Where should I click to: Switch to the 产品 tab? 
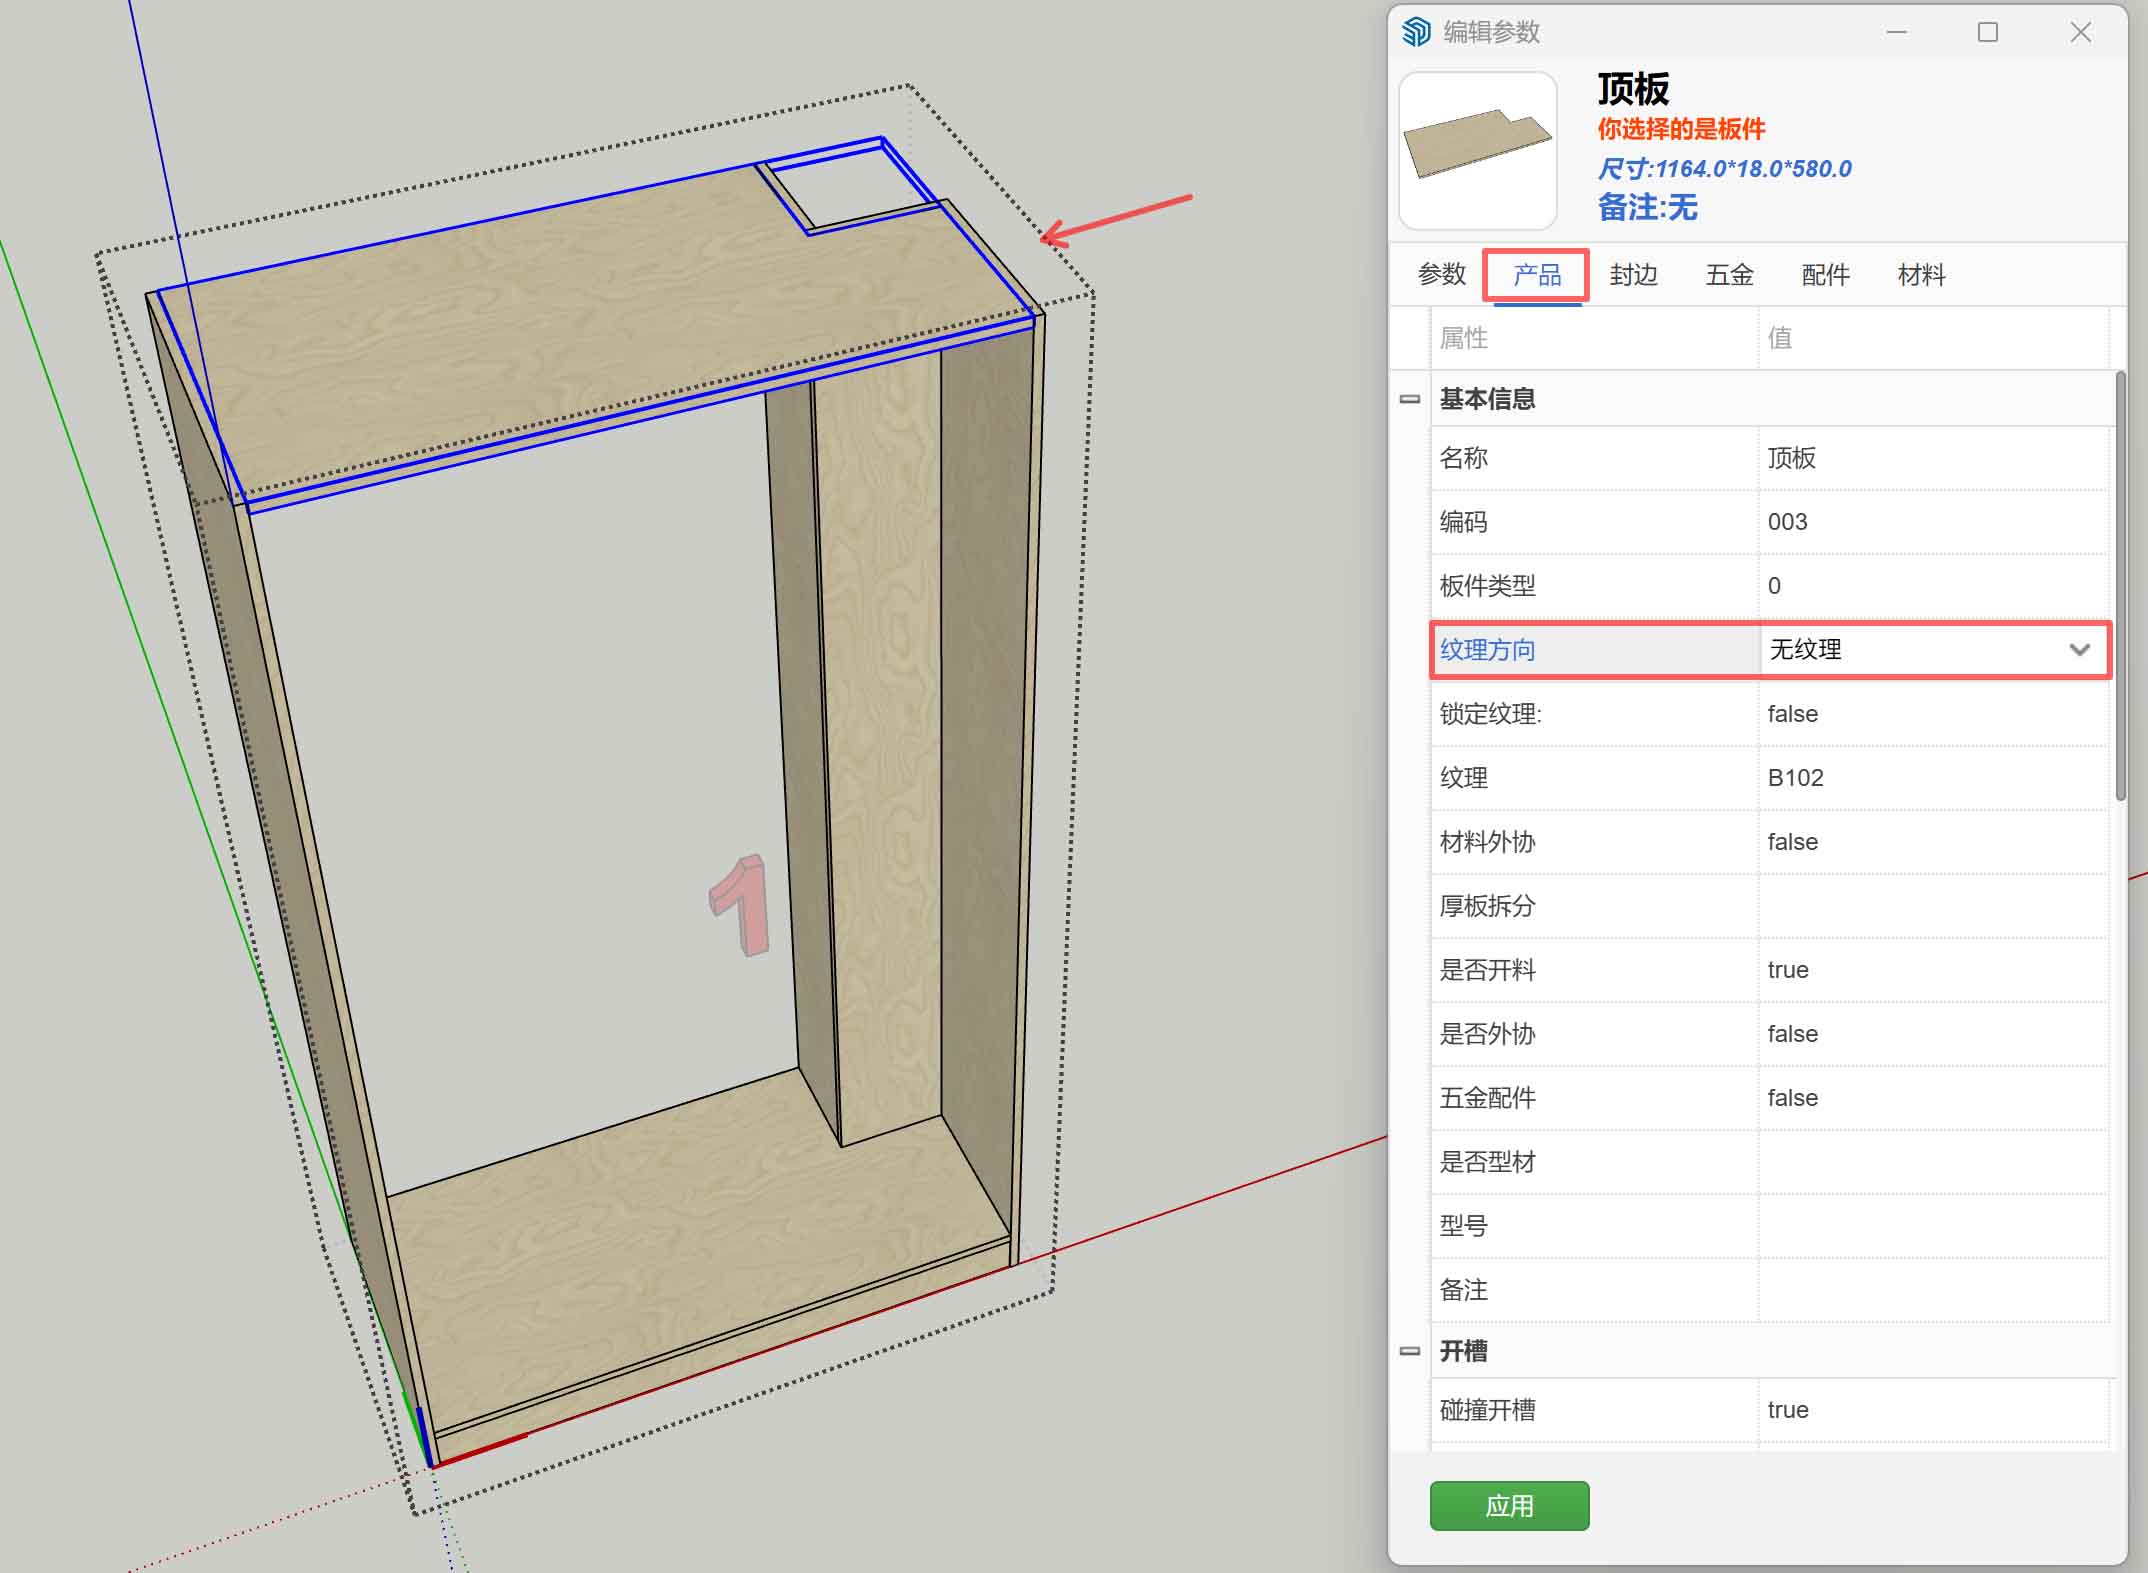tap(1537, 274)
